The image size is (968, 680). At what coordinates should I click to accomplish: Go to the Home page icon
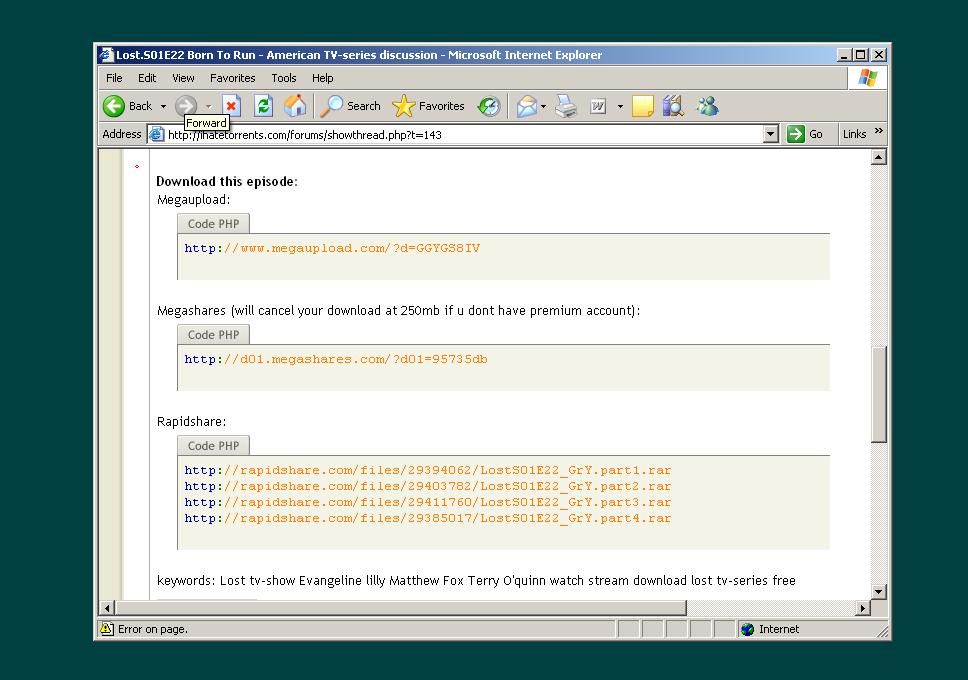(x=295, y=106)
